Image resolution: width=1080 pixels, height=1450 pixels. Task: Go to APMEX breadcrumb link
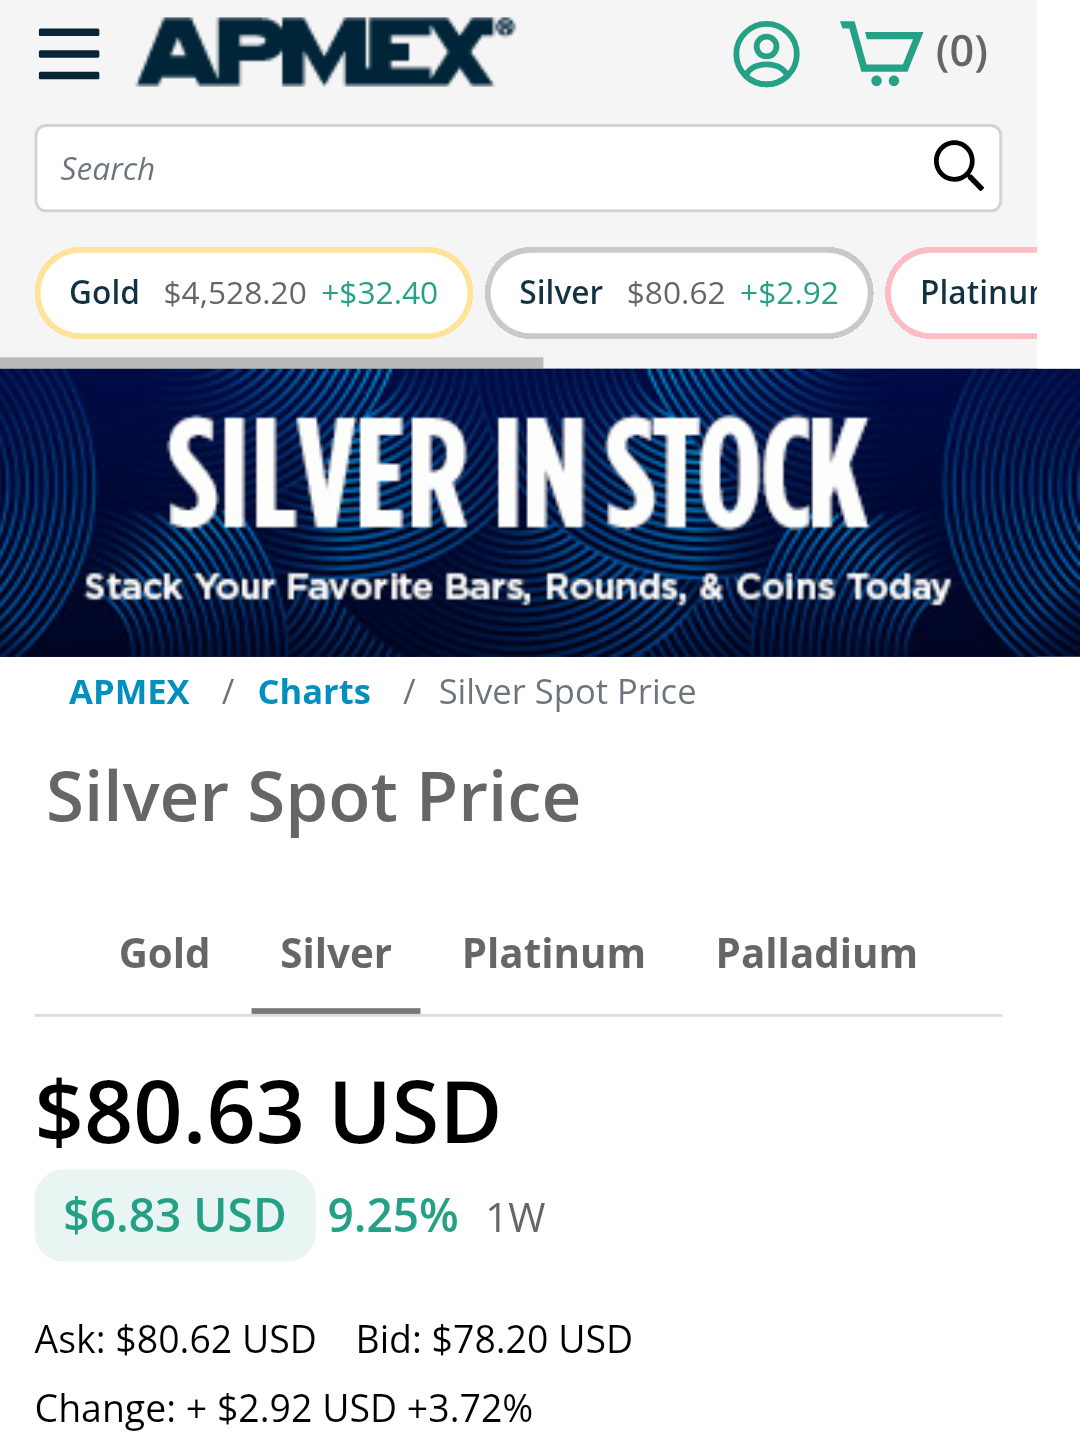(x=129, y=692)
